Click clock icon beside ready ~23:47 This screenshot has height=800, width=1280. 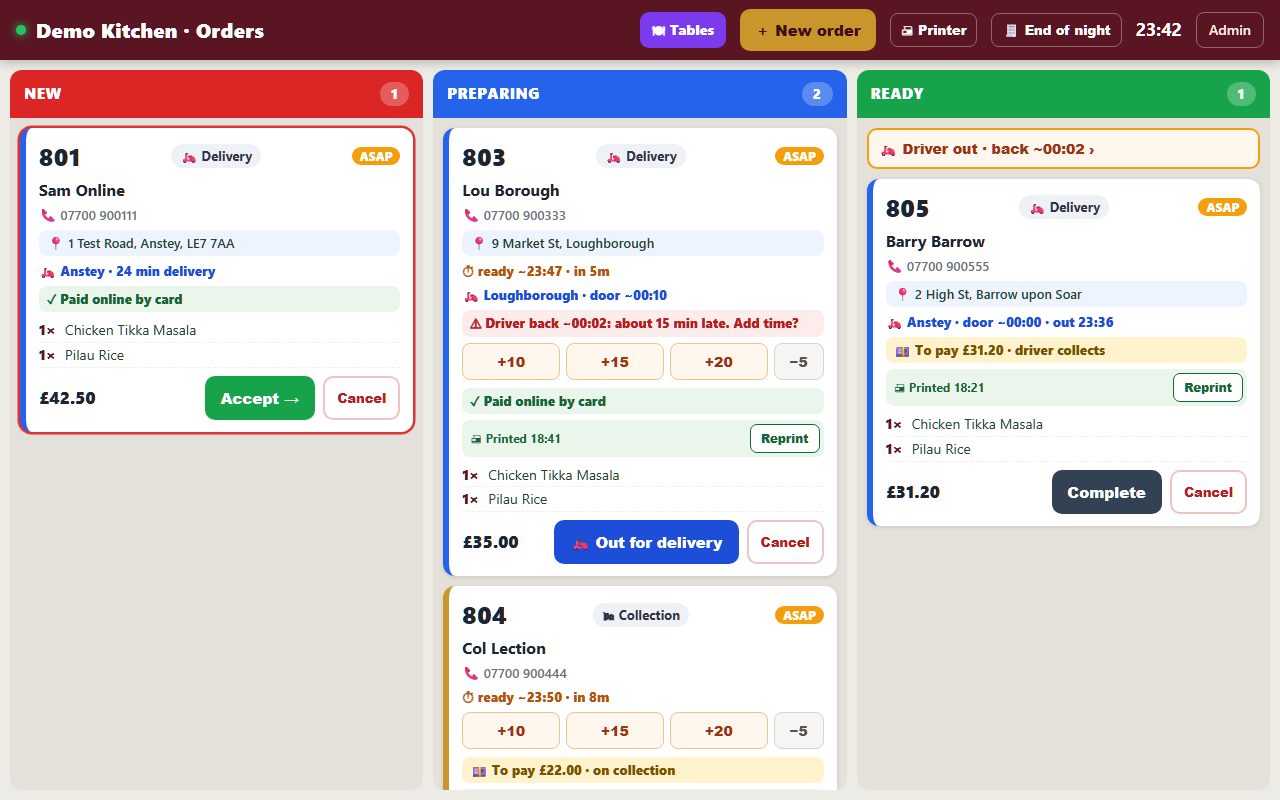click(x=468, y=271)
